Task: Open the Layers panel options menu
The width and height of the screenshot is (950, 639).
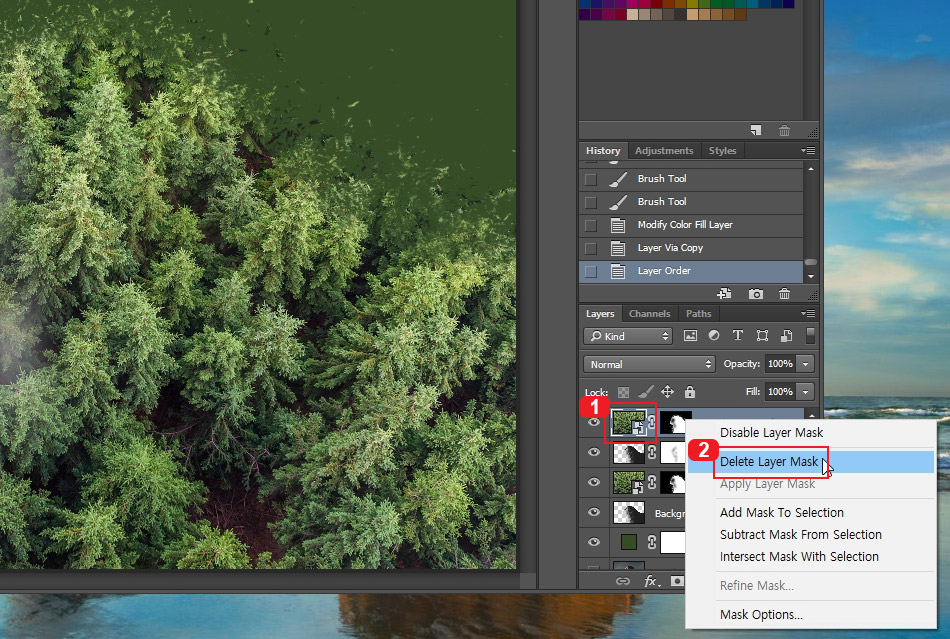Action: pyautogui.click(x=808, y=313)
